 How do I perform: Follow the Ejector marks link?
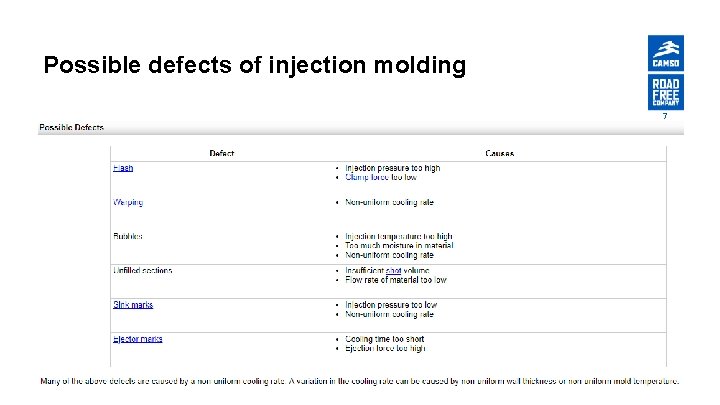(x=138, y=339)
